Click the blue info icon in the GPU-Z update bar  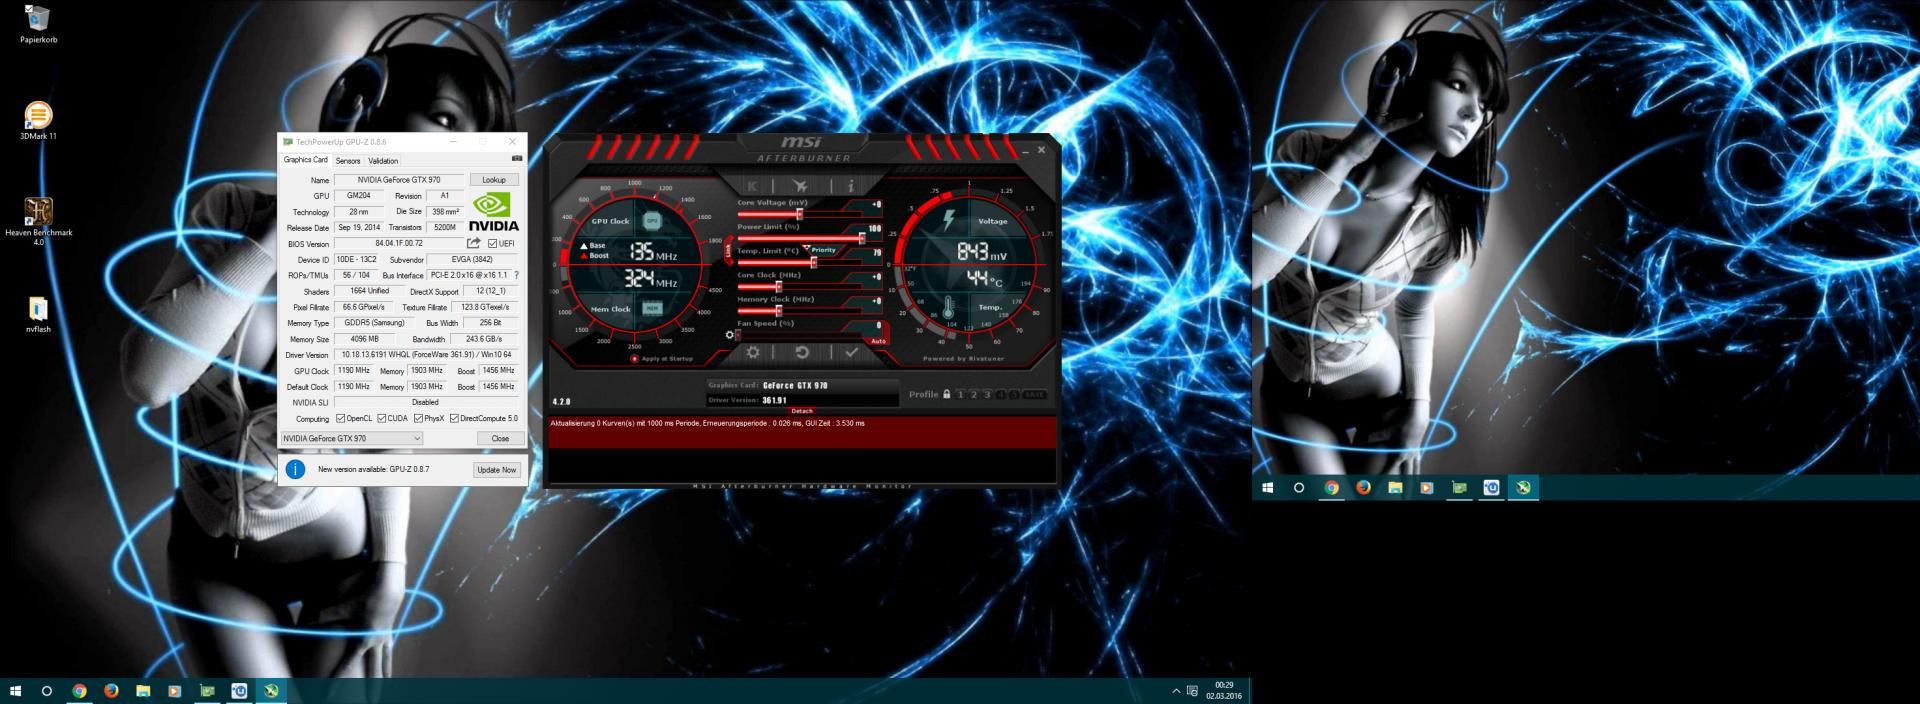[295, 469]
